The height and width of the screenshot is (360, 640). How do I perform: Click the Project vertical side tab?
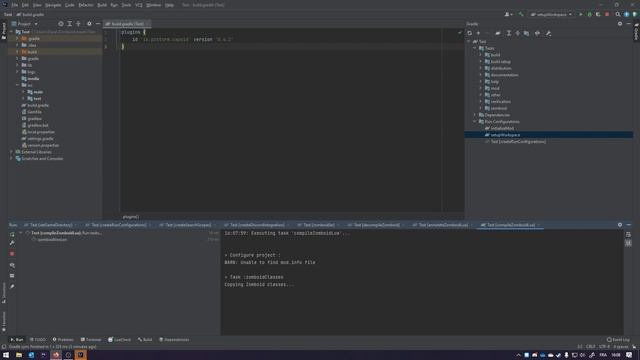point(4,31)
